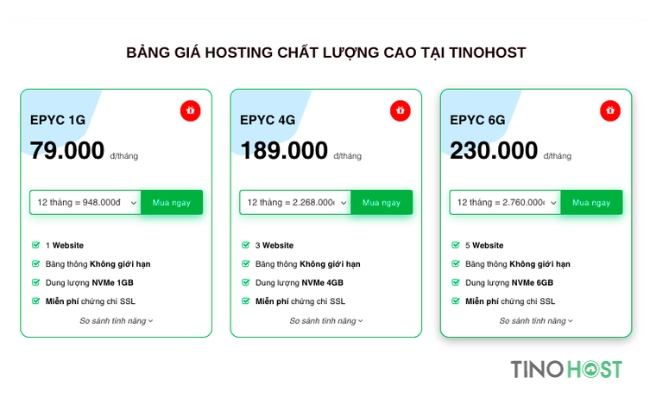650x400 pixels.
Task: Open the 12 tháng = 2.760.000 billing dropdown
Action: 505,202
